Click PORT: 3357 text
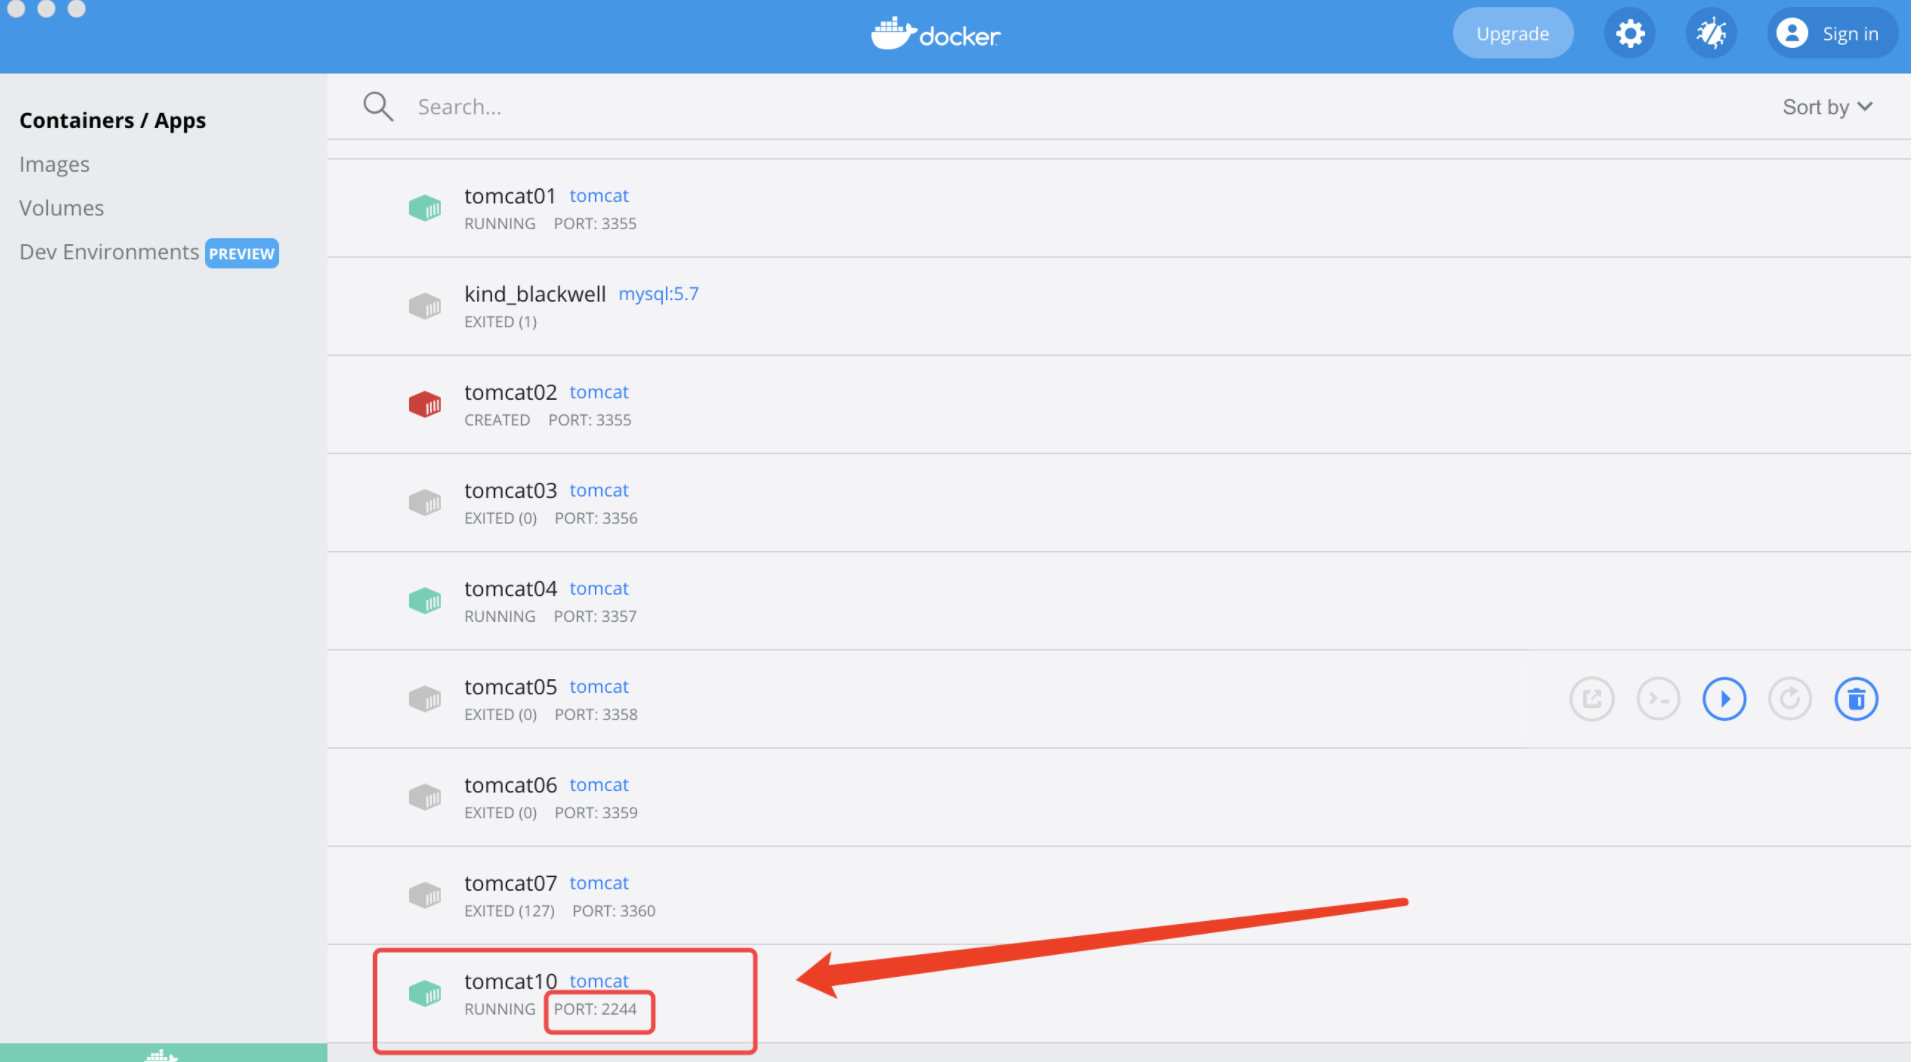The height and width of the screenshot is (1062, 1926). (595, 616)
